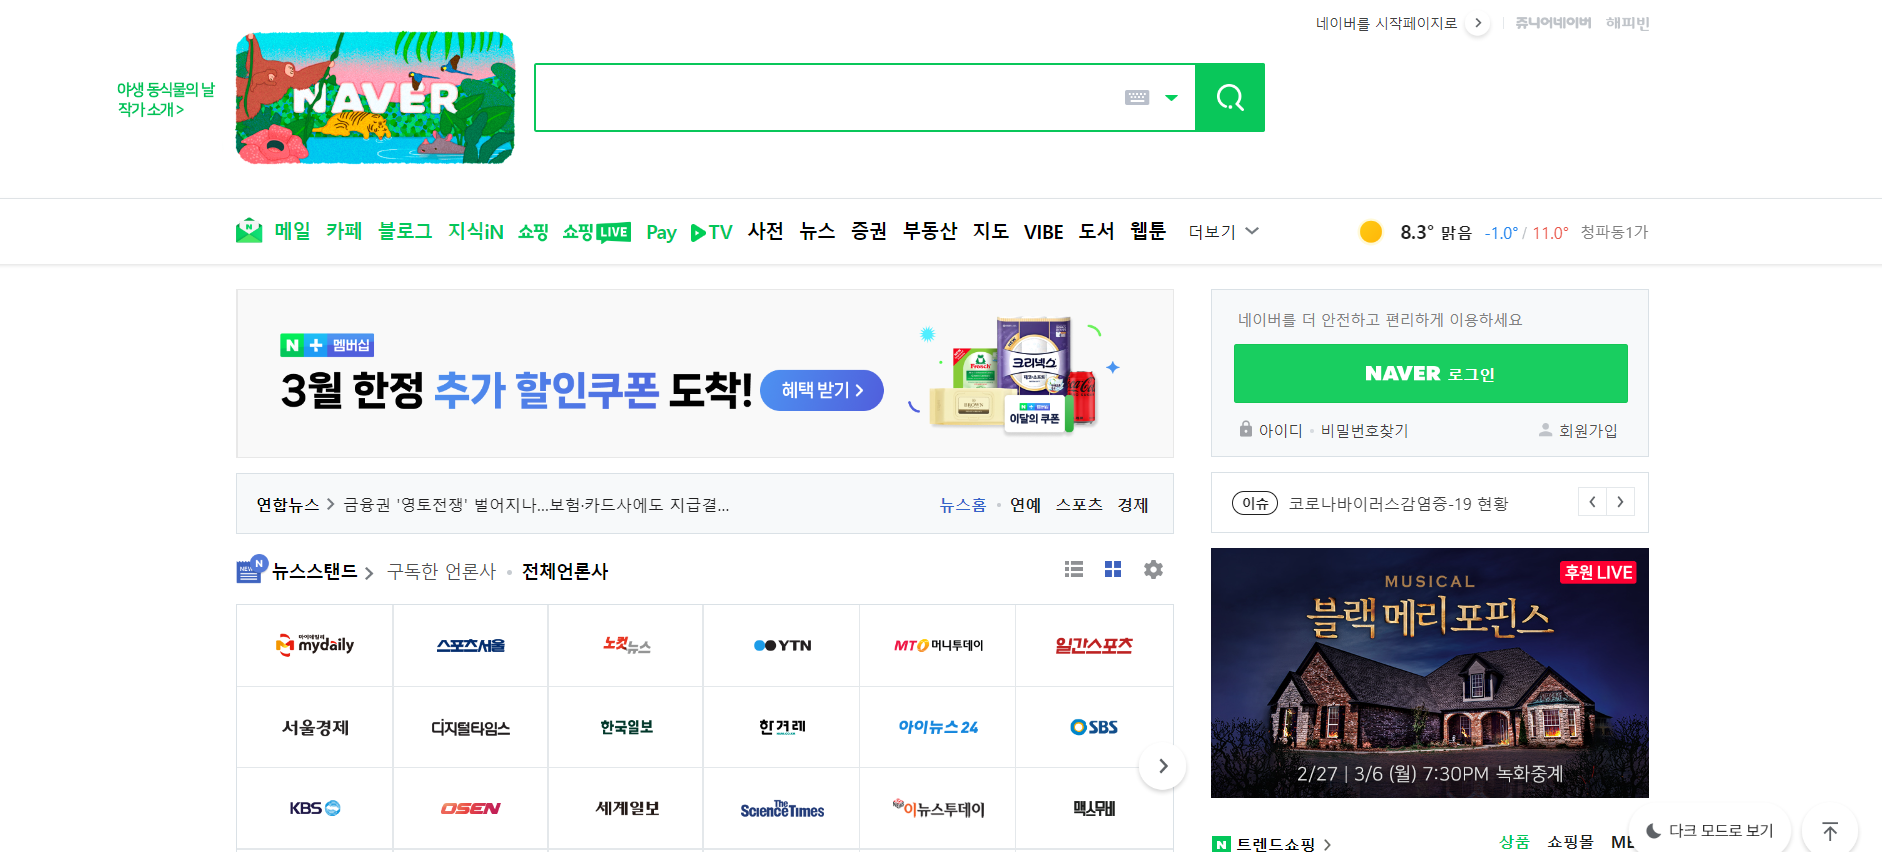Screen dimensions: 1882x852
Task: Open 지도 map menu
Action: pyautogui.click(x=991, y=231)
